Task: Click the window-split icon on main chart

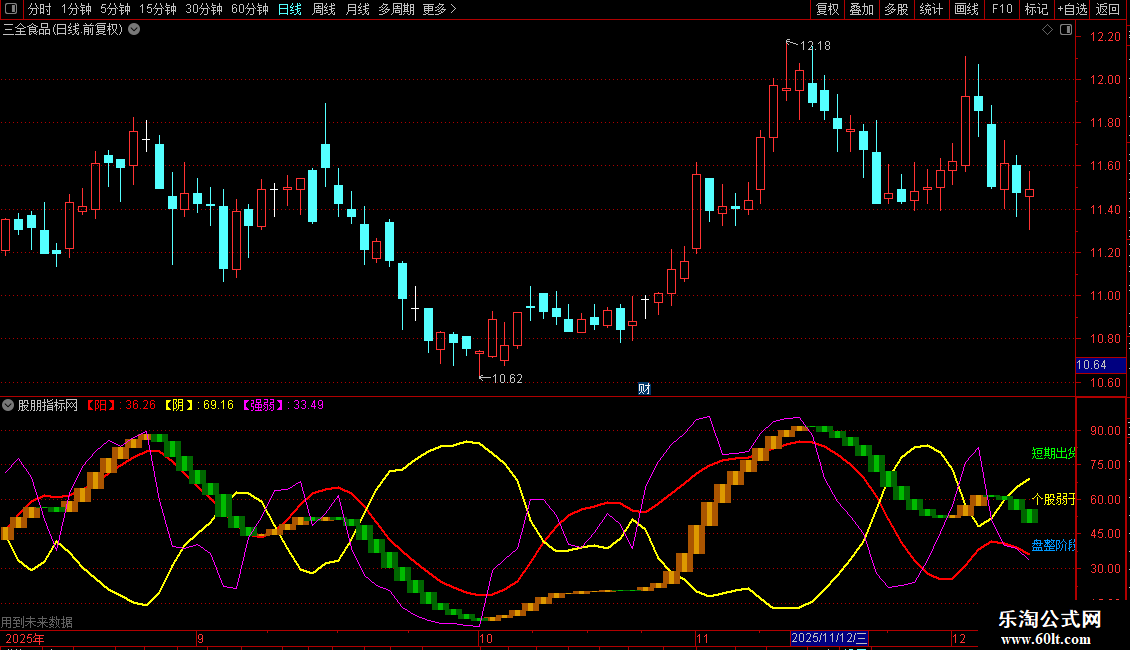Action: coord(1066,30)
